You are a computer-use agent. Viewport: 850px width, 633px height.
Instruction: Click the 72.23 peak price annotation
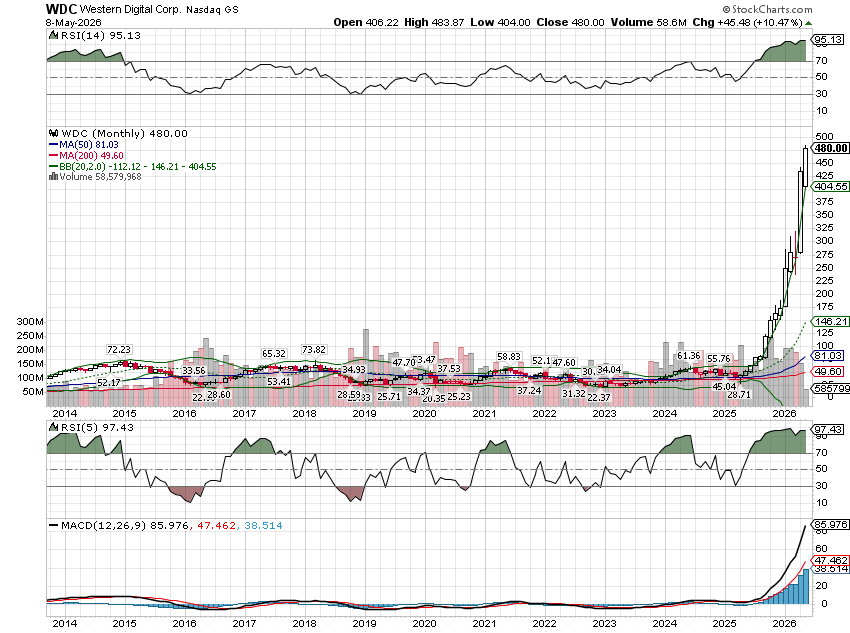click(x=119, y=350)
